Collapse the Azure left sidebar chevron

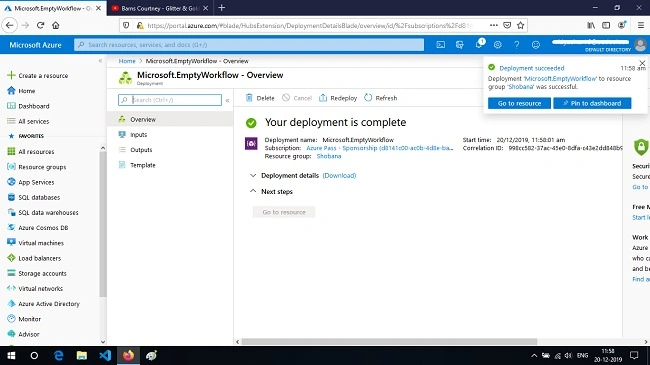100,61
